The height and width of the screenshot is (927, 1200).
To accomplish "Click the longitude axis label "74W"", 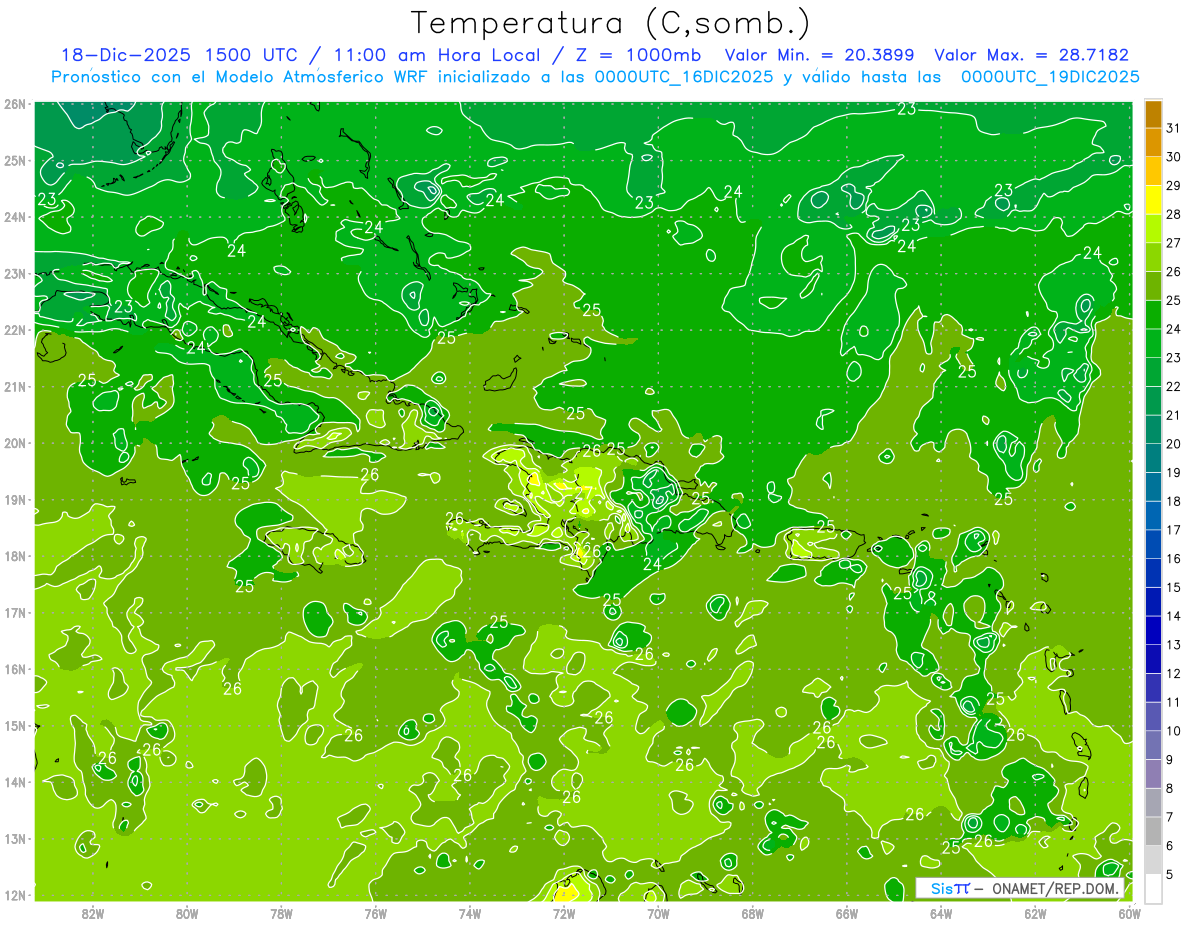I will pos(470,913).
